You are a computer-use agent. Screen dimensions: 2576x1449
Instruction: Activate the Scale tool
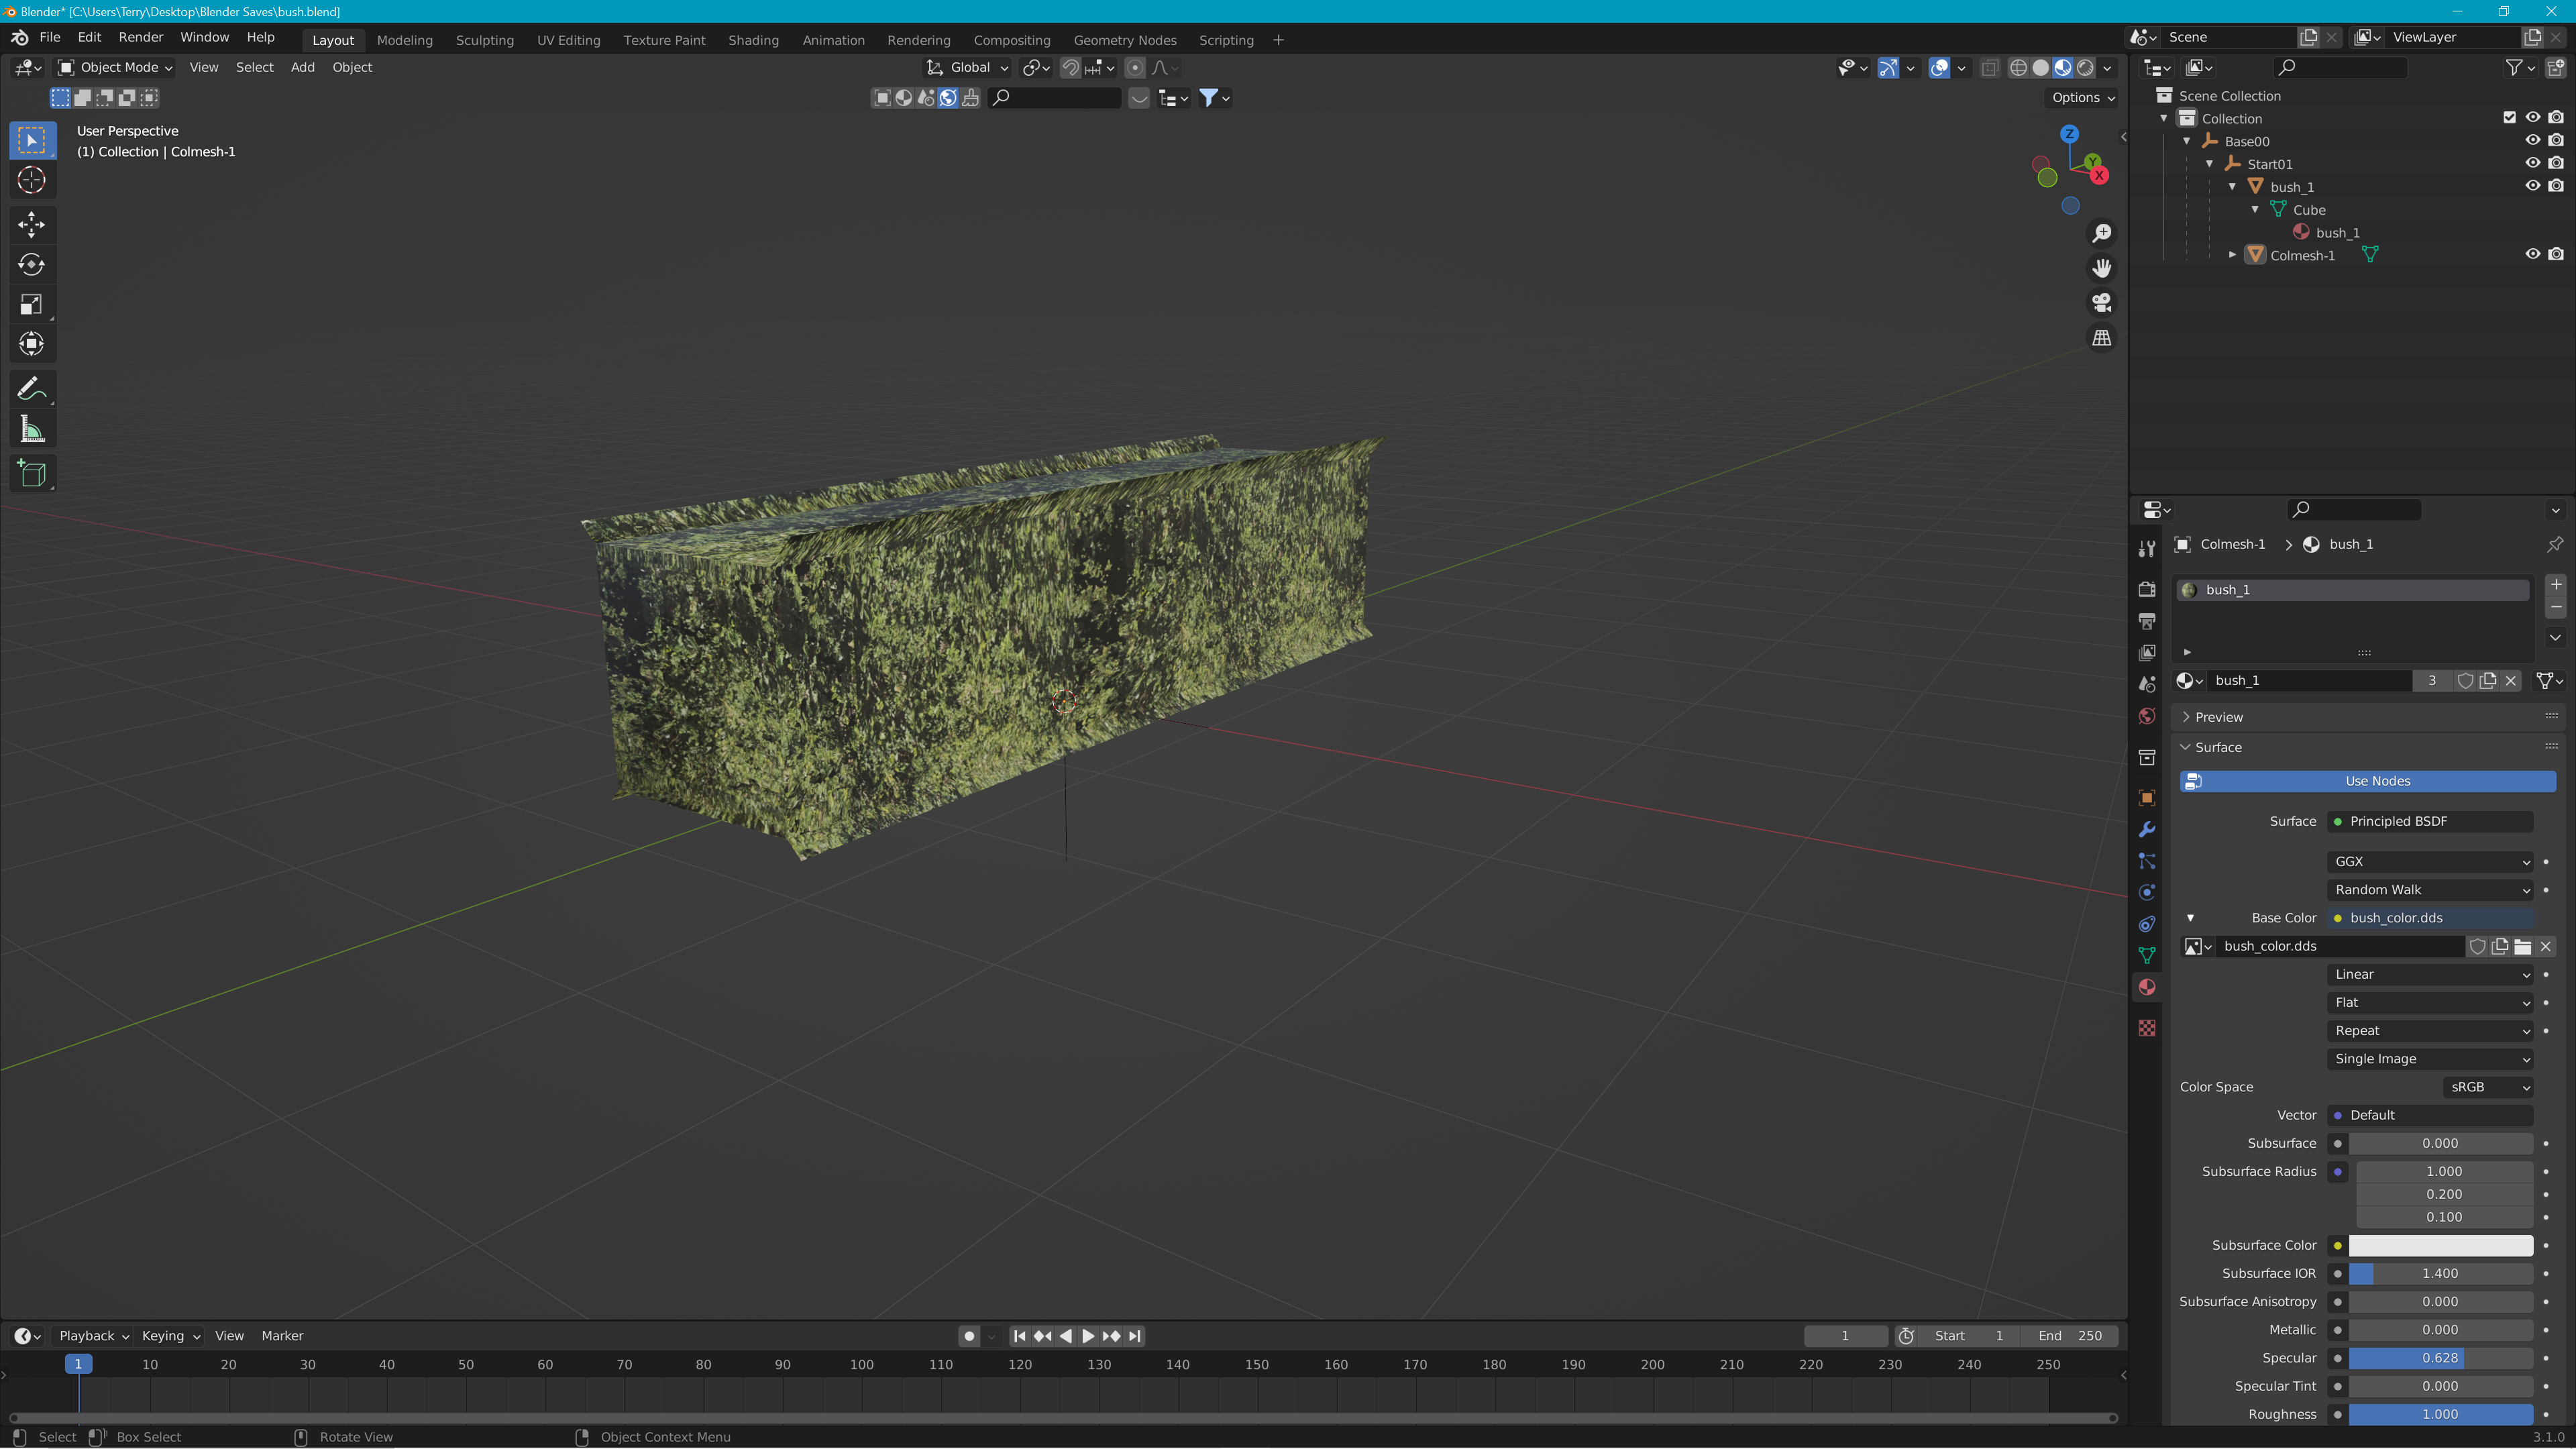coord(31,305)
